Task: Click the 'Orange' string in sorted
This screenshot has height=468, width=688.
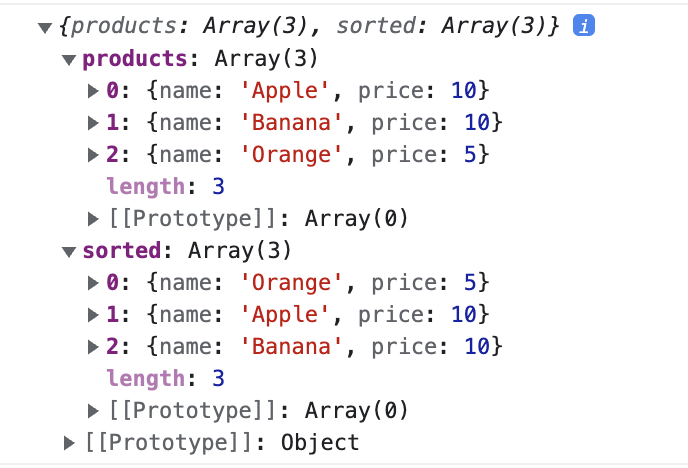Action: tap(291, 282)
